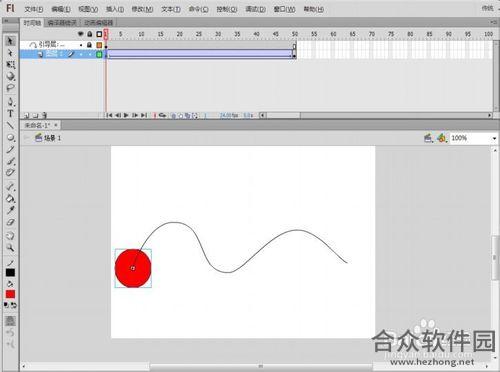Select the Pencil tool

click(10, 149)
